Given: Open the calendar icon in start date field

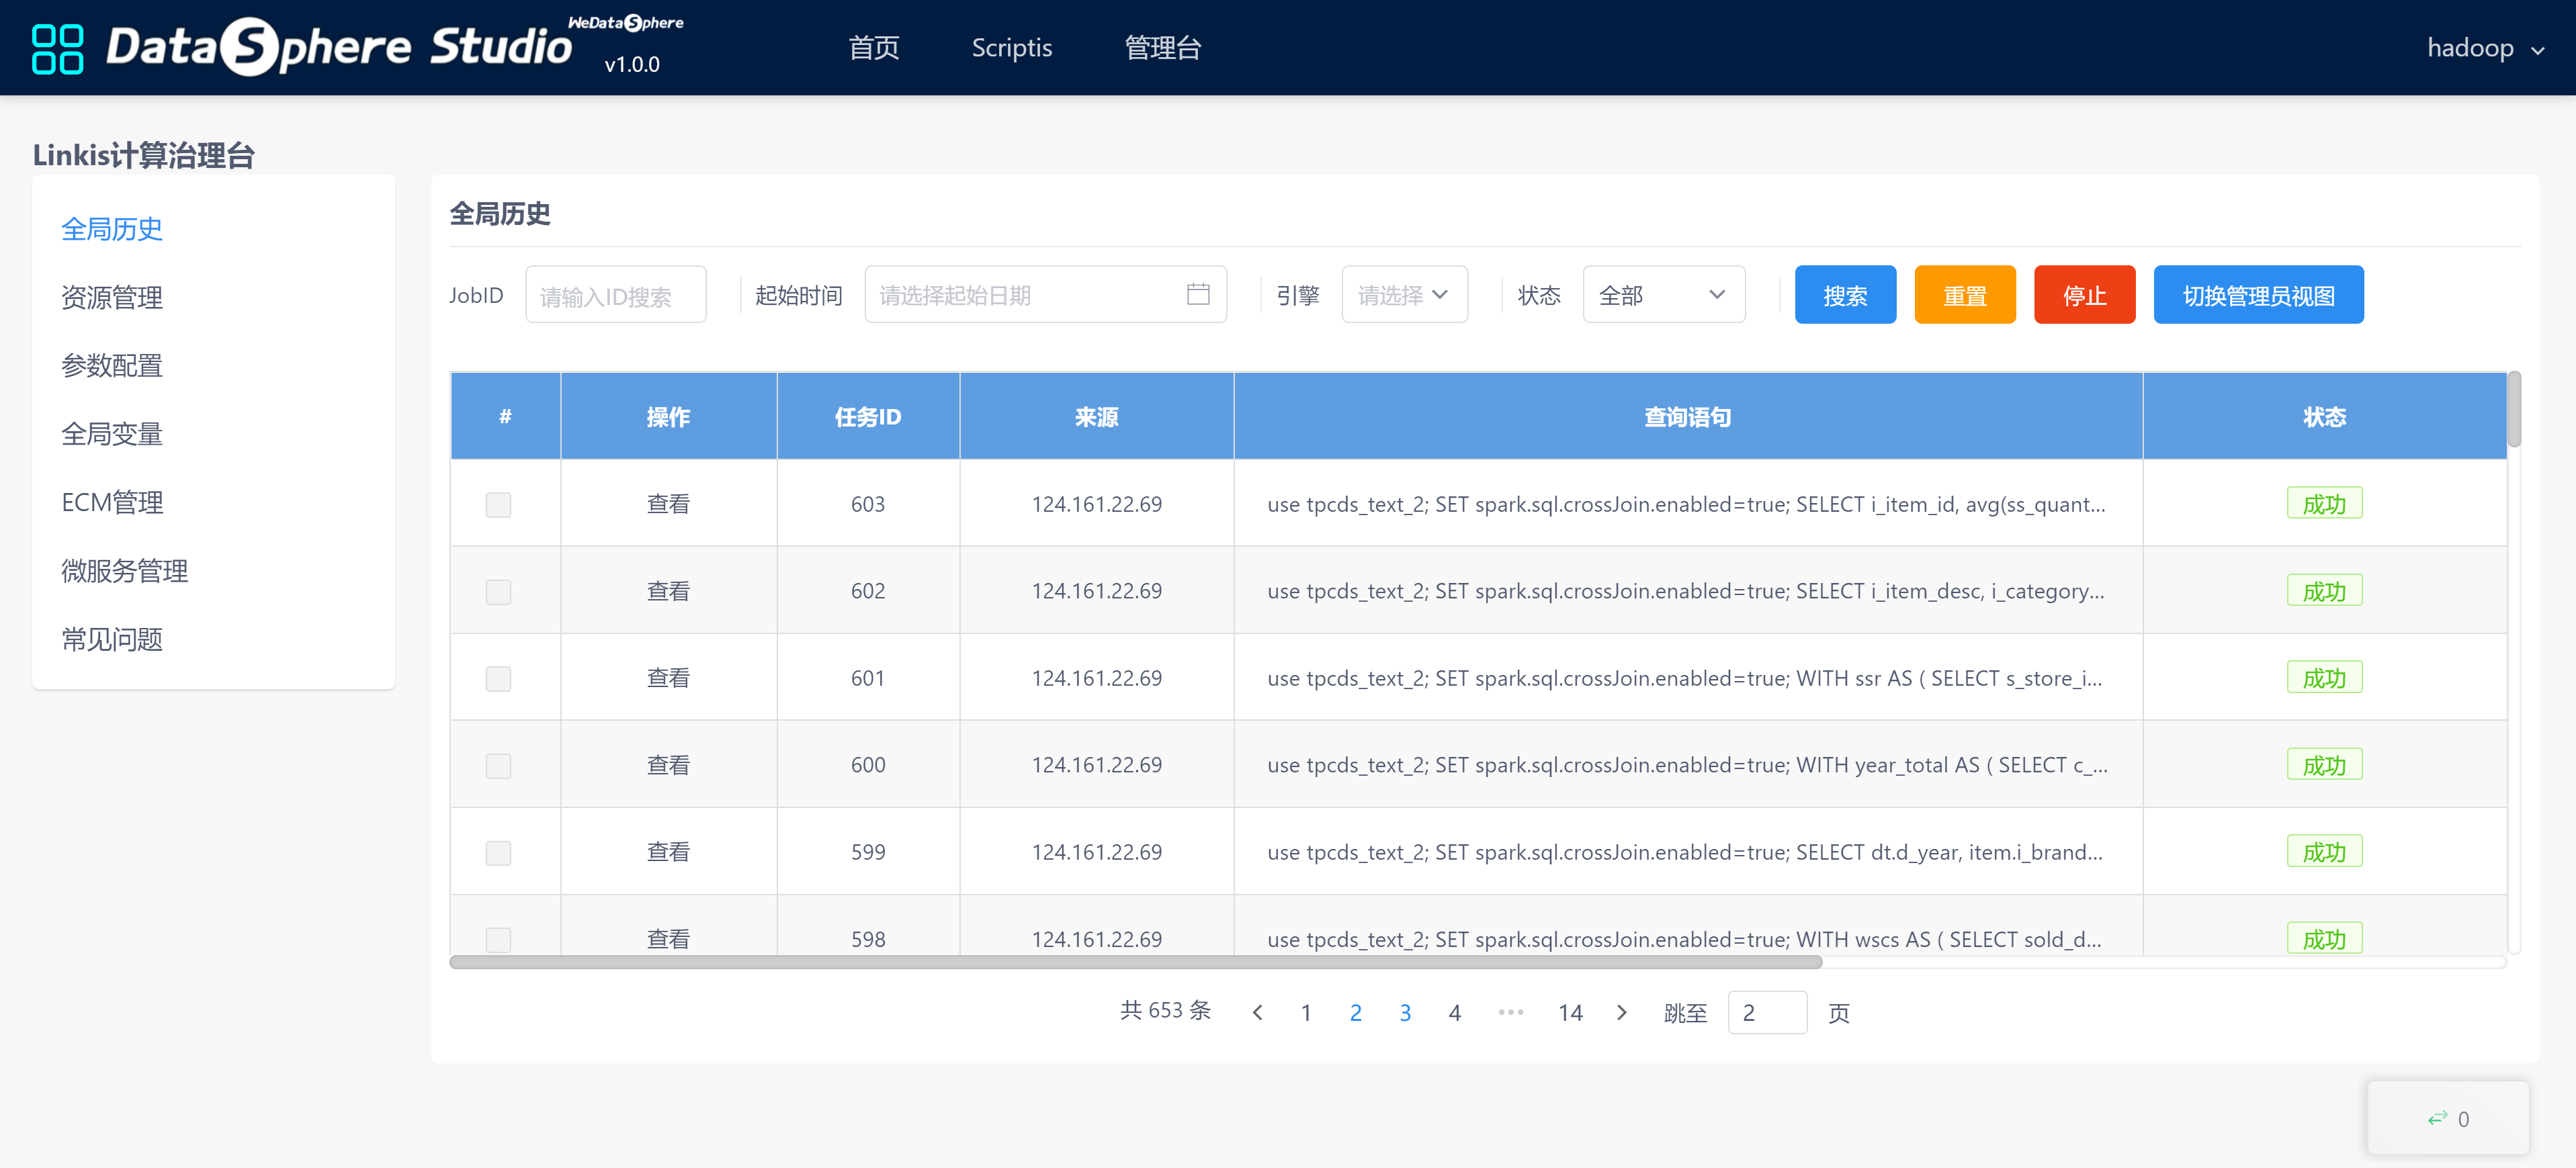Looking at the screenshot, I should (x=1197, y=294).
